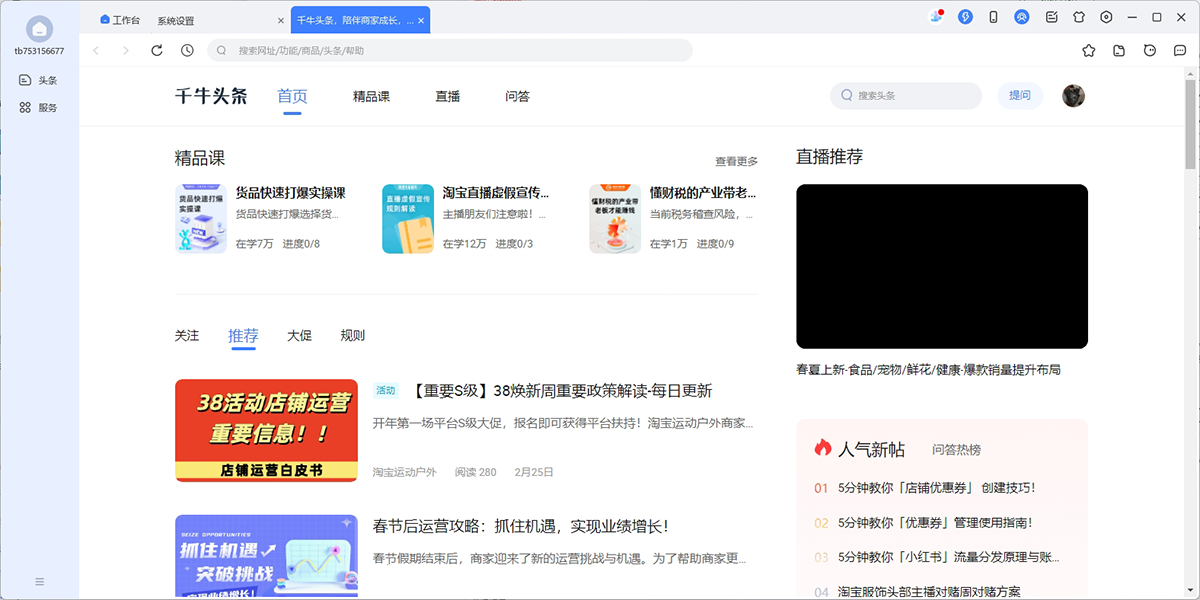Close the 系统设置 tab
This screenshot has width=1200, height=600.
click(x=280, y=20)
